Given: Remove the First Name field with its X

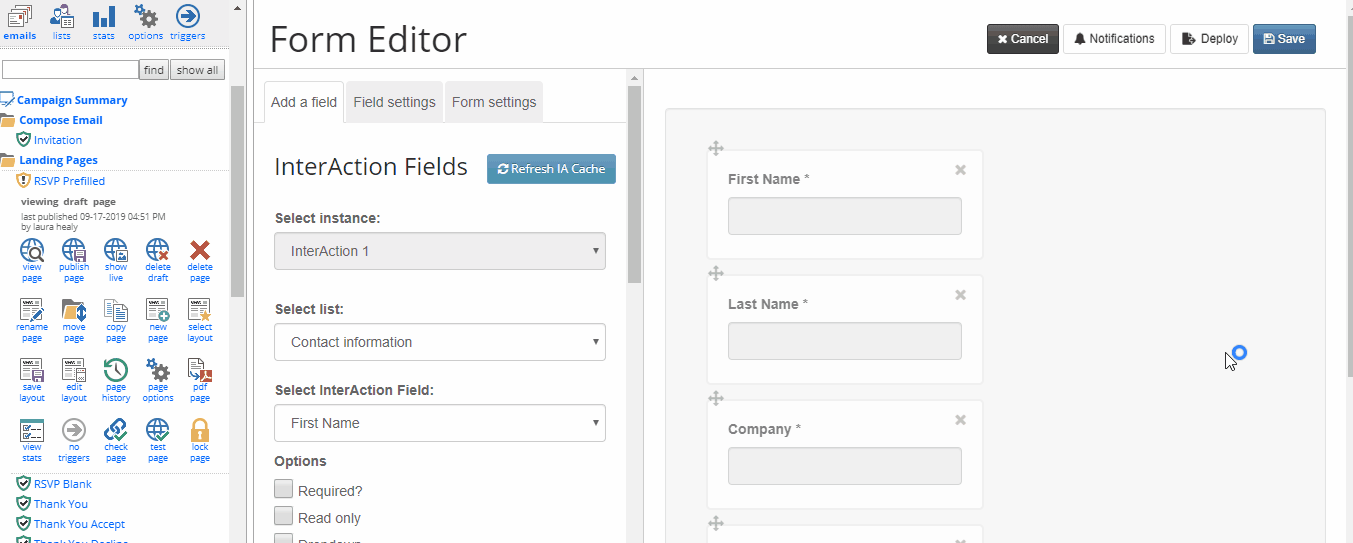Looking at the screenshot, I should [960, 170].
